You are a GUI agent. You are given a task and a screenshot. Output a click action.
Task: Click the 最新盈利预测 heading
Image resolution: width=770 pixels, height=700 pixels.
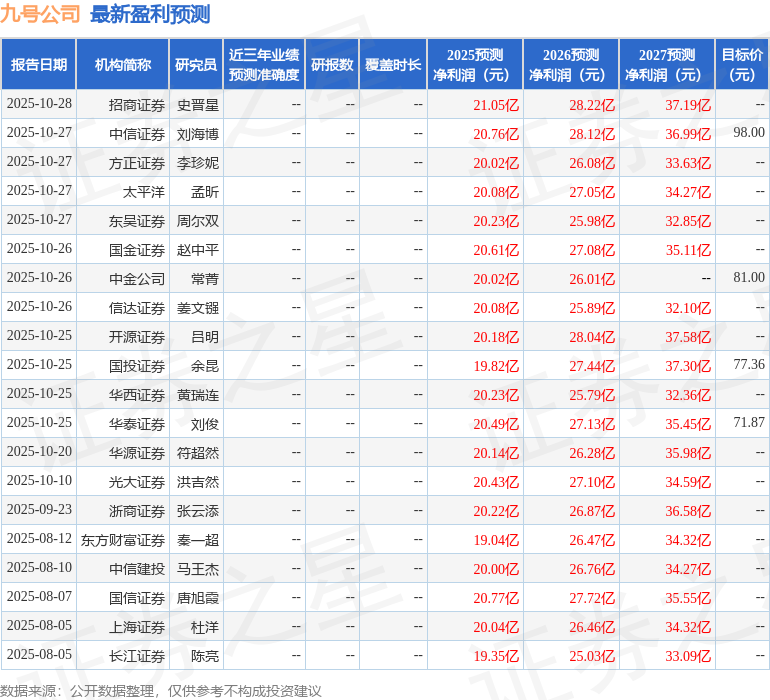click(150, 14)
